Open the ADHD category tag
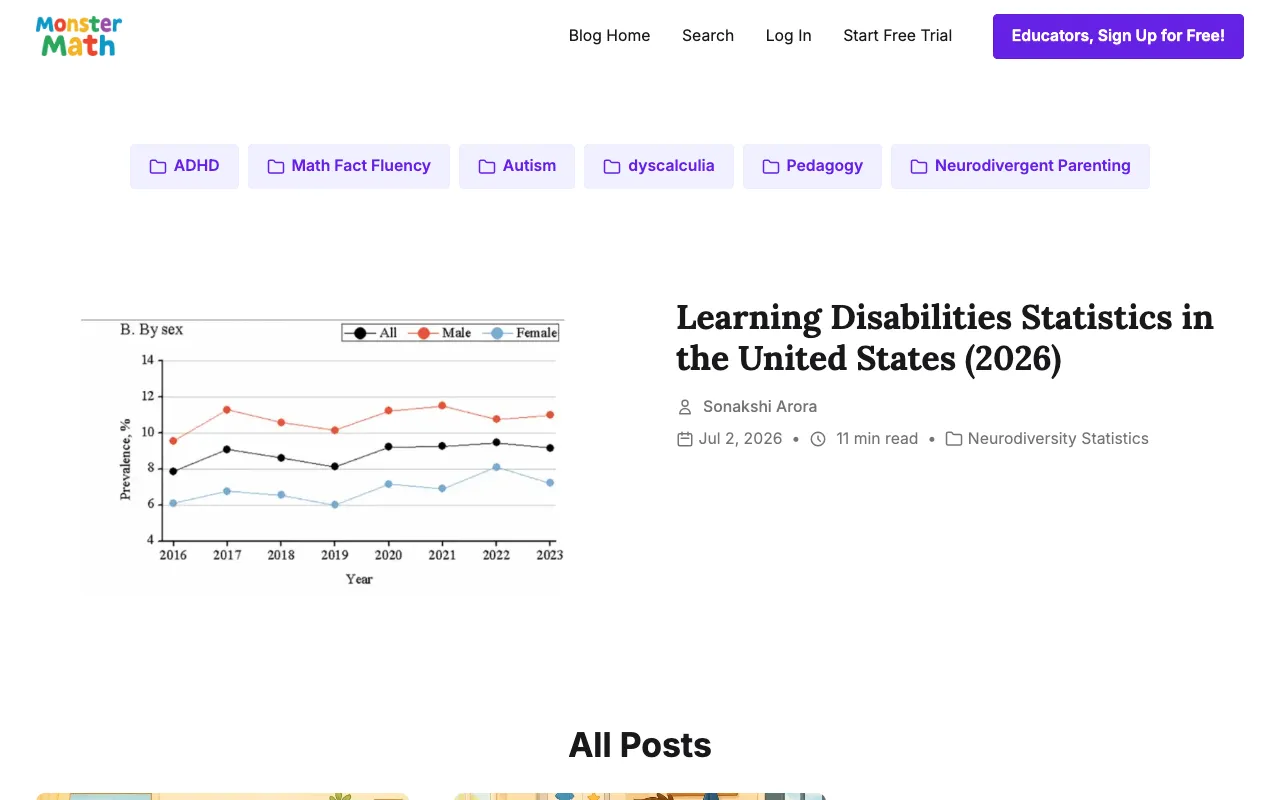Viewport: 1280px width, 800px height. tap(184, 166)
